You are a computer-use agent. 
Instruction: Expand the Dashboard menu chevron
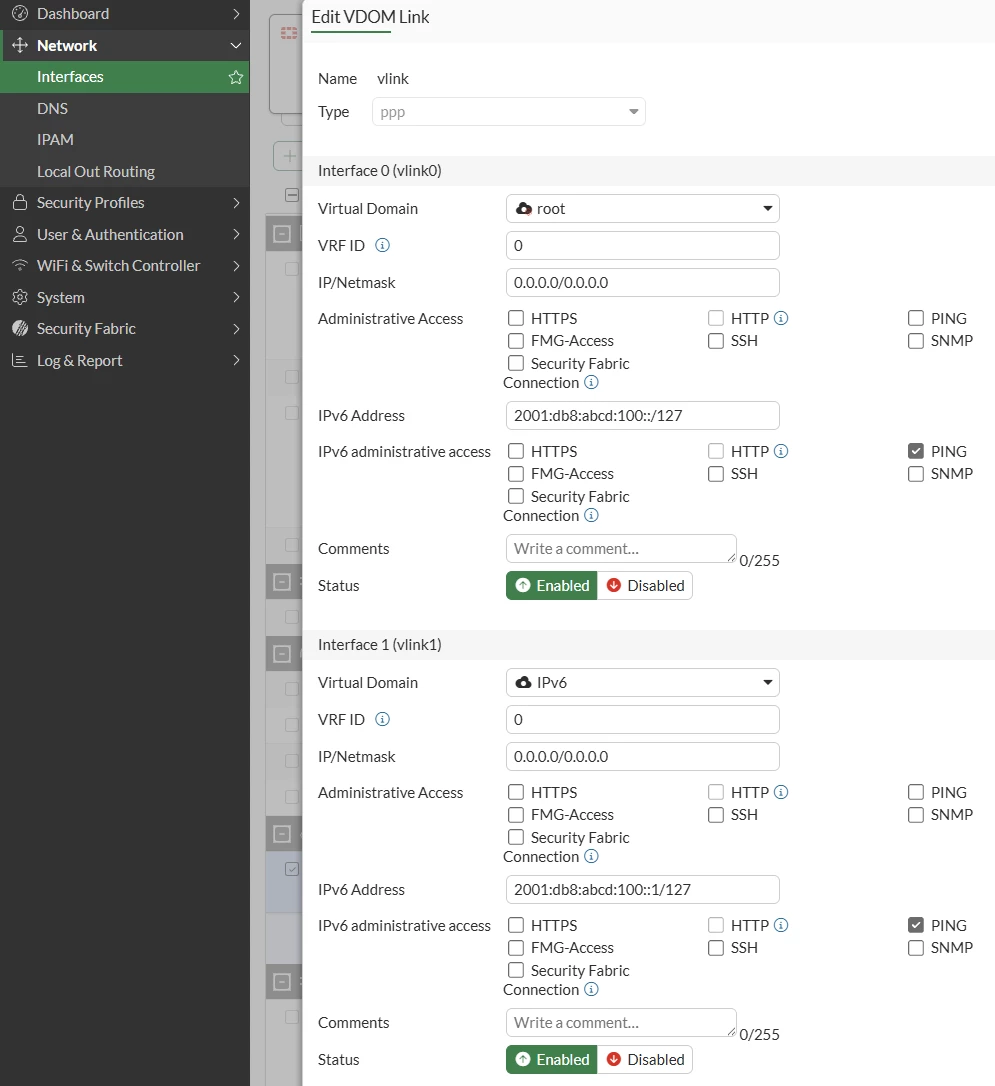(235, 13)
